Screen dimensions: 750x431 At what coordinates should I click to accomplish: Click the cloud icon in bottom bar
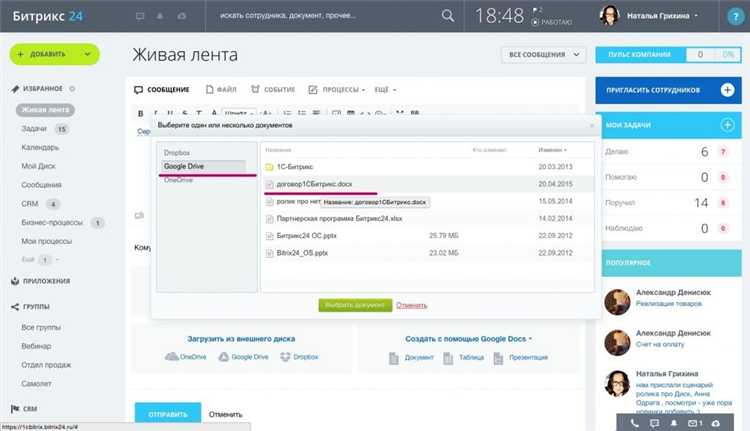[x=716, y=423]
